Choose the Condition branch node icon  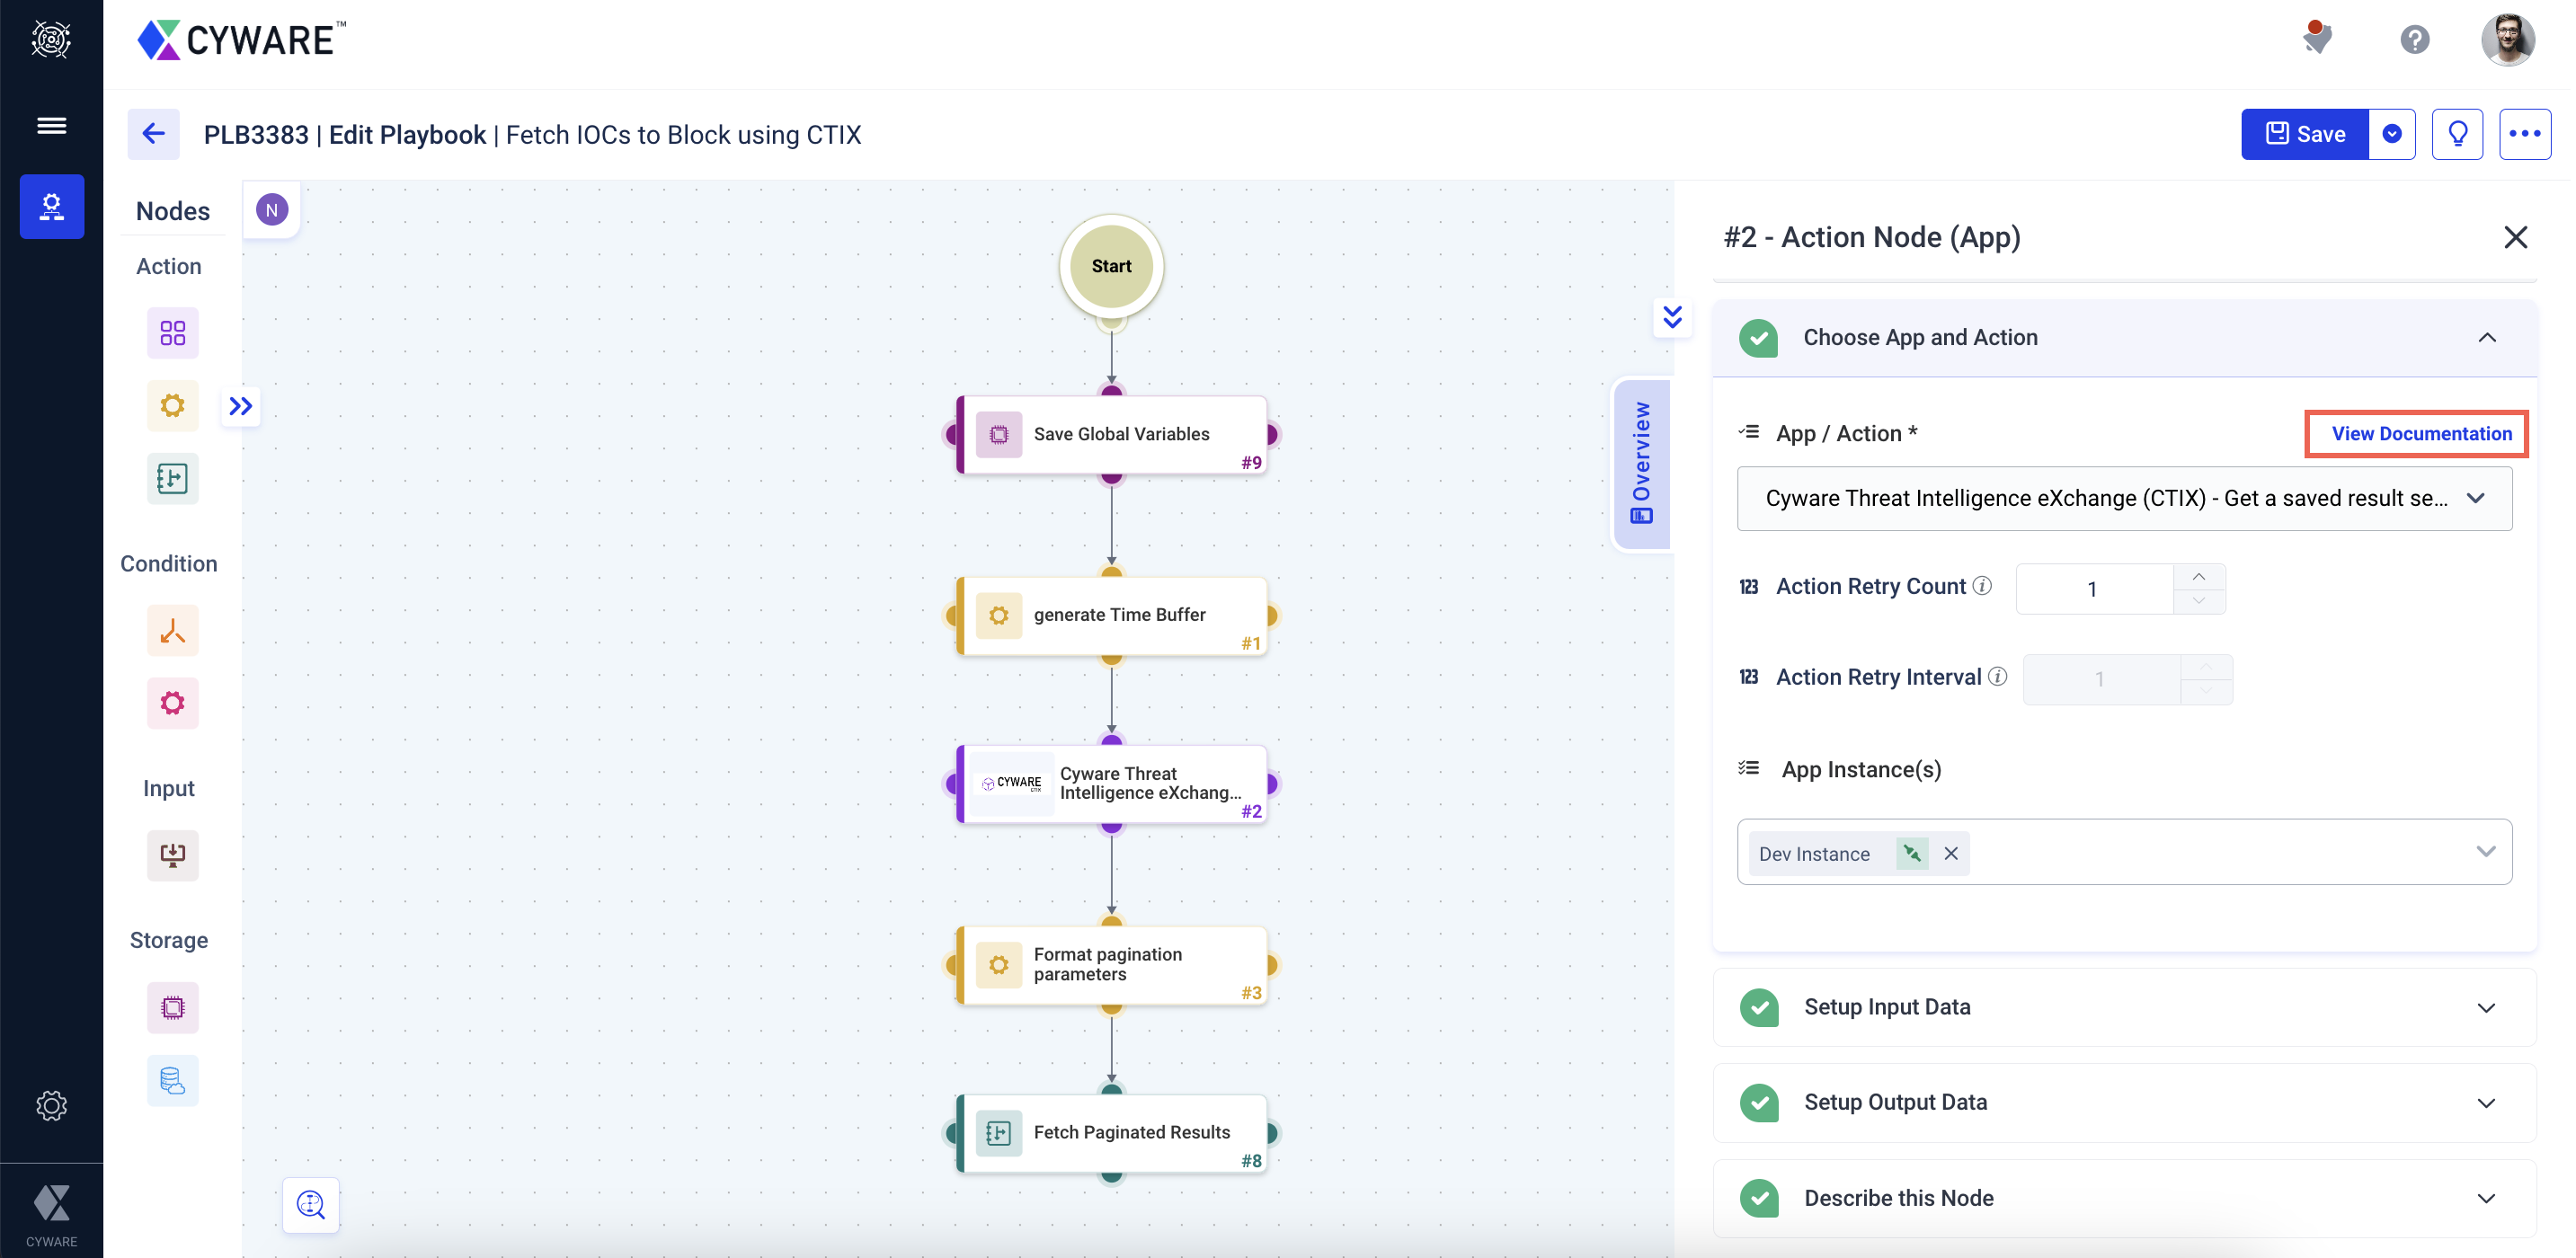(172, 631)
